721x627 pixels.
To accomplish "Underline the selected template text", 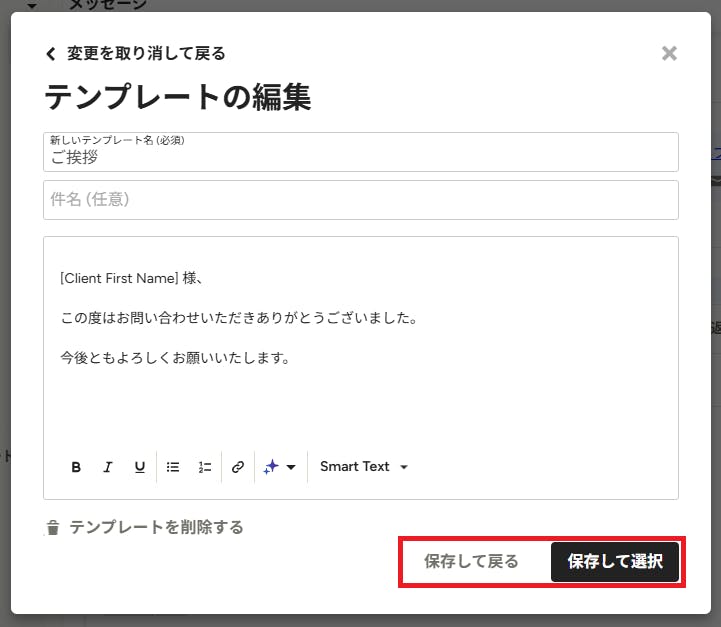I will [x=140, y=467].
